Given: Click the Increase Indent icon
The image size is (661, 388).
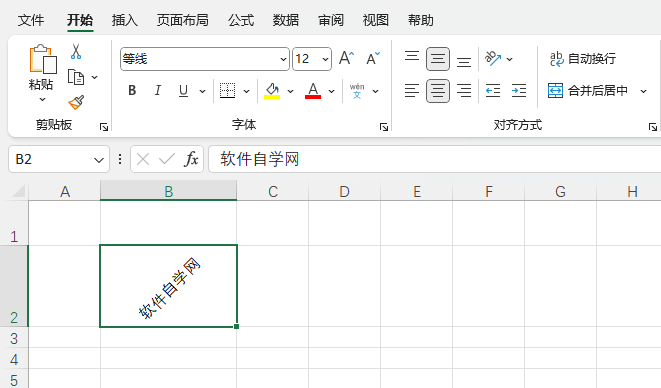Looking at the screenshot, I should tap(519, 91).
